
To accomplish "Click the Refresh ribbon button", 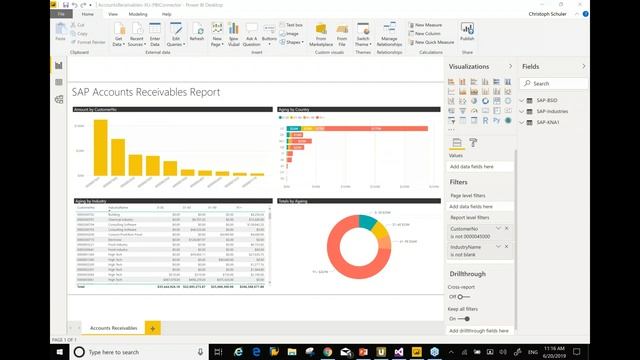I will coord(197,32).
